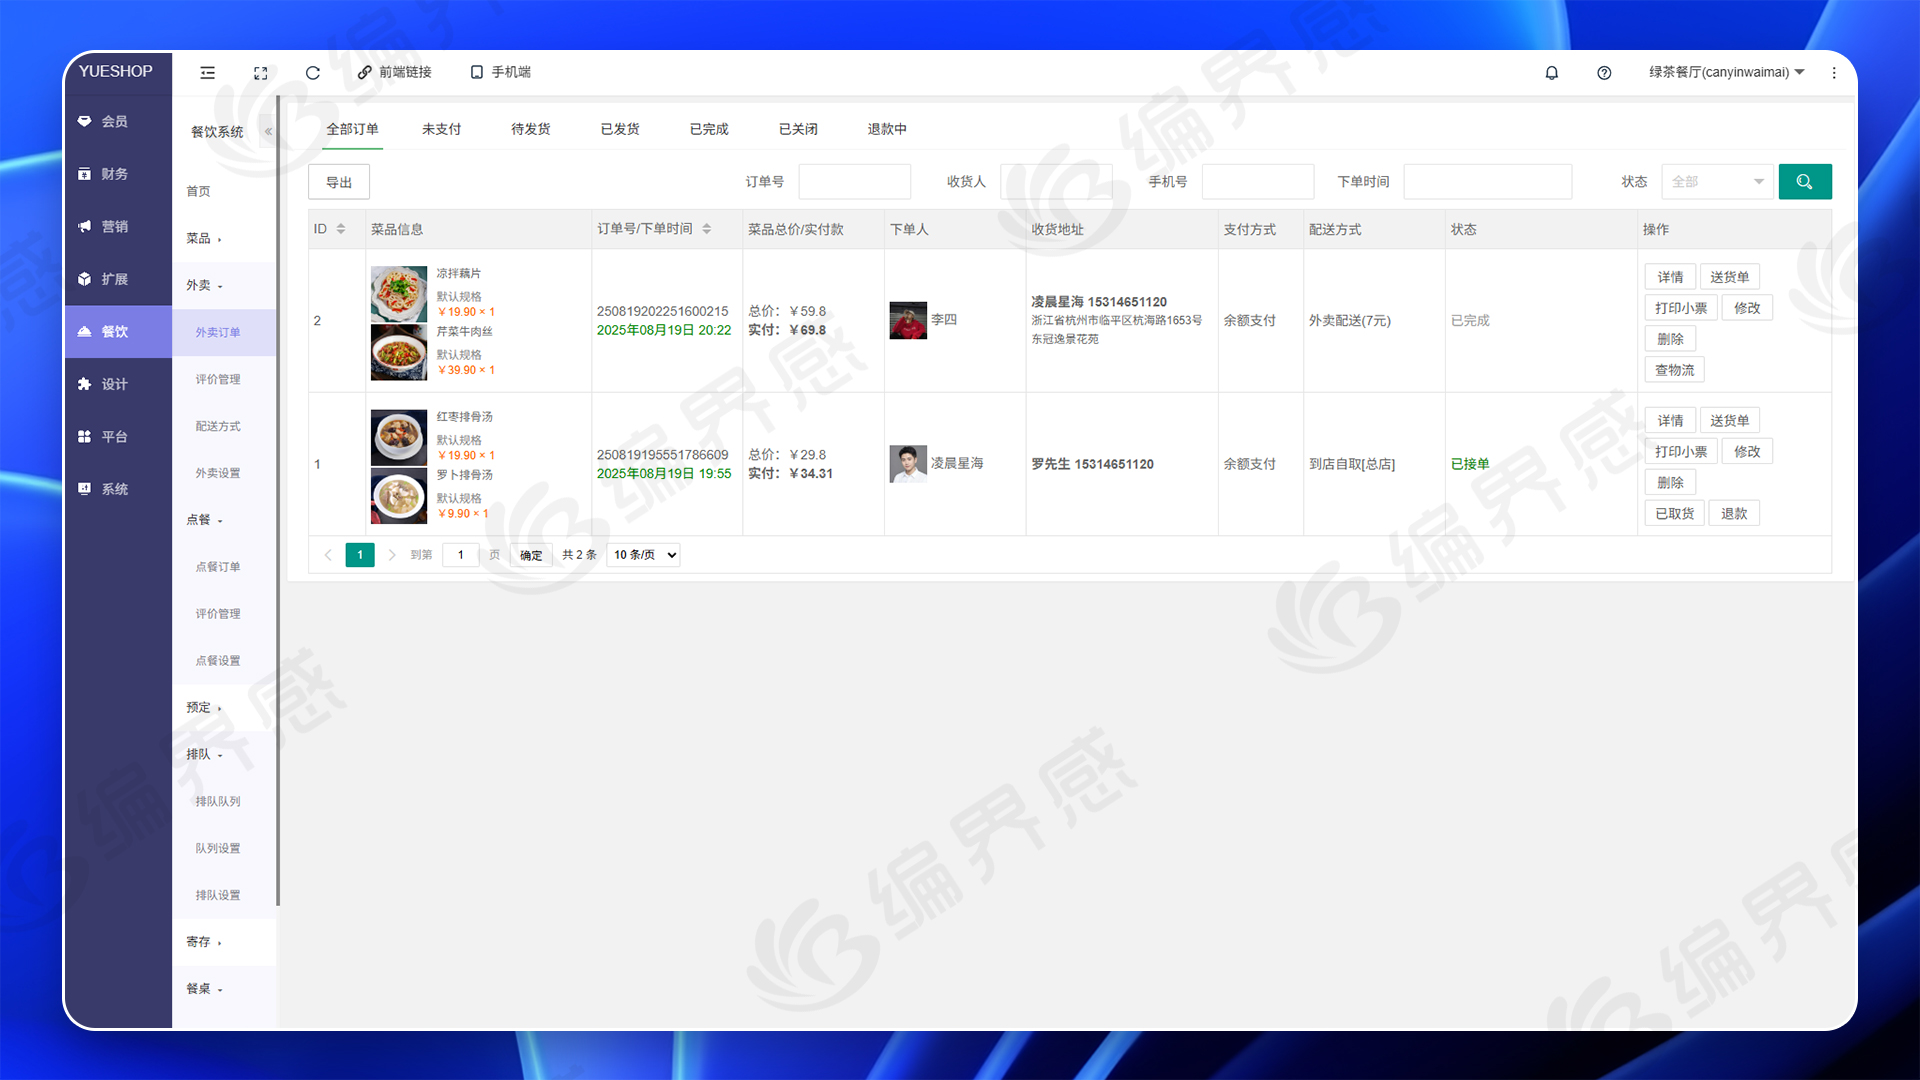Expand the 餐桌 submenu group
This screenshot has height=1080, width=1920.
(x=224, y=989)
